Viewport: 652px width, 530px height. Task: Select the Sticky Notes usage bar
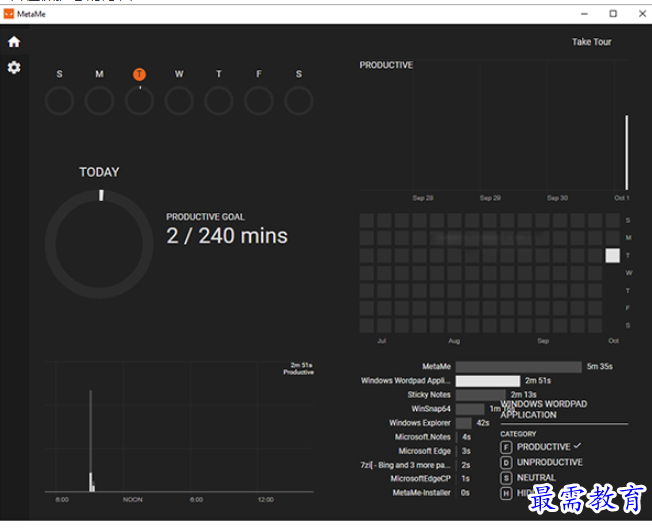(481, 395)
